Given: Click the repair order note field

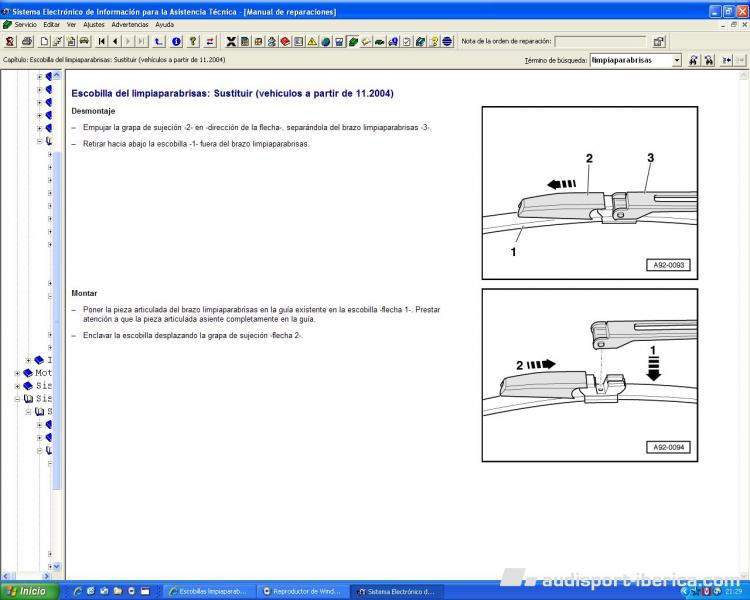Looking at the screenshot, I should (600, 42).
